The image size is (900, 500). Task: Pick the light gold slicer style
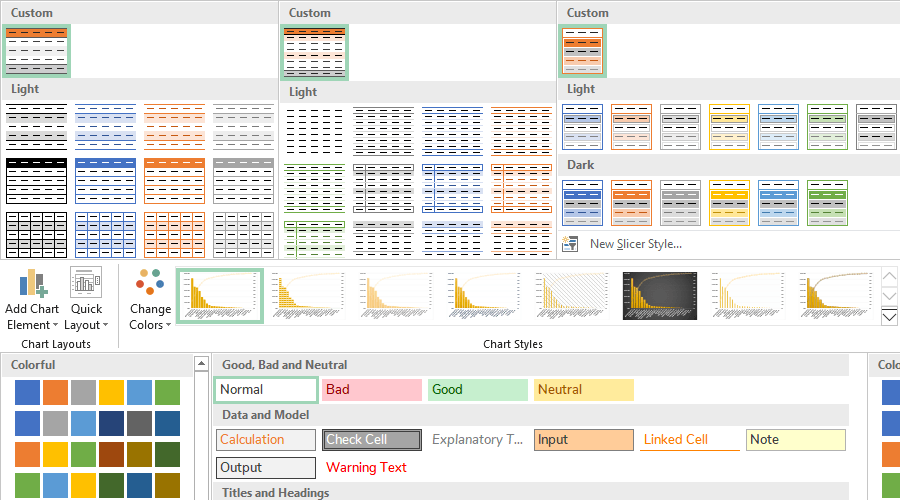[730, 127]
